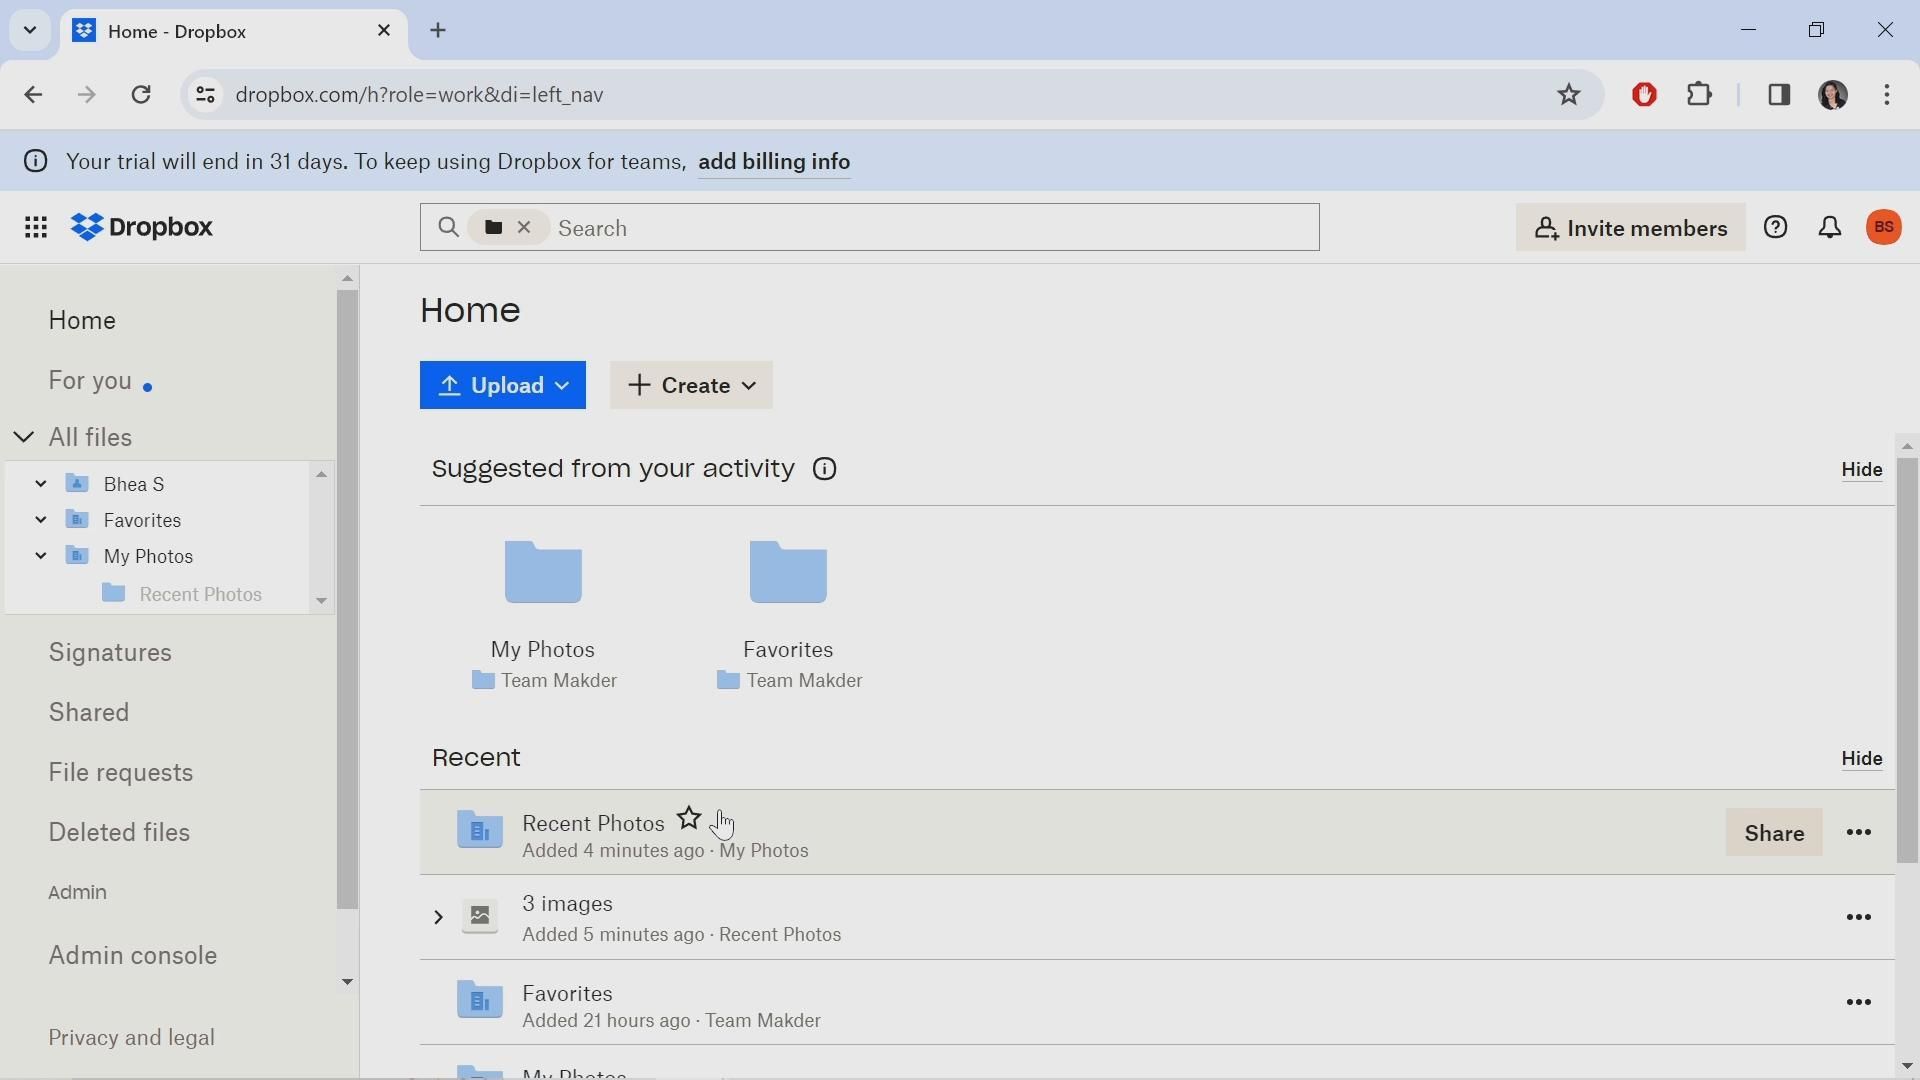Screen dimensions: 1920x1080
Task: Expand the 3 images row
Action: (438, 918)
